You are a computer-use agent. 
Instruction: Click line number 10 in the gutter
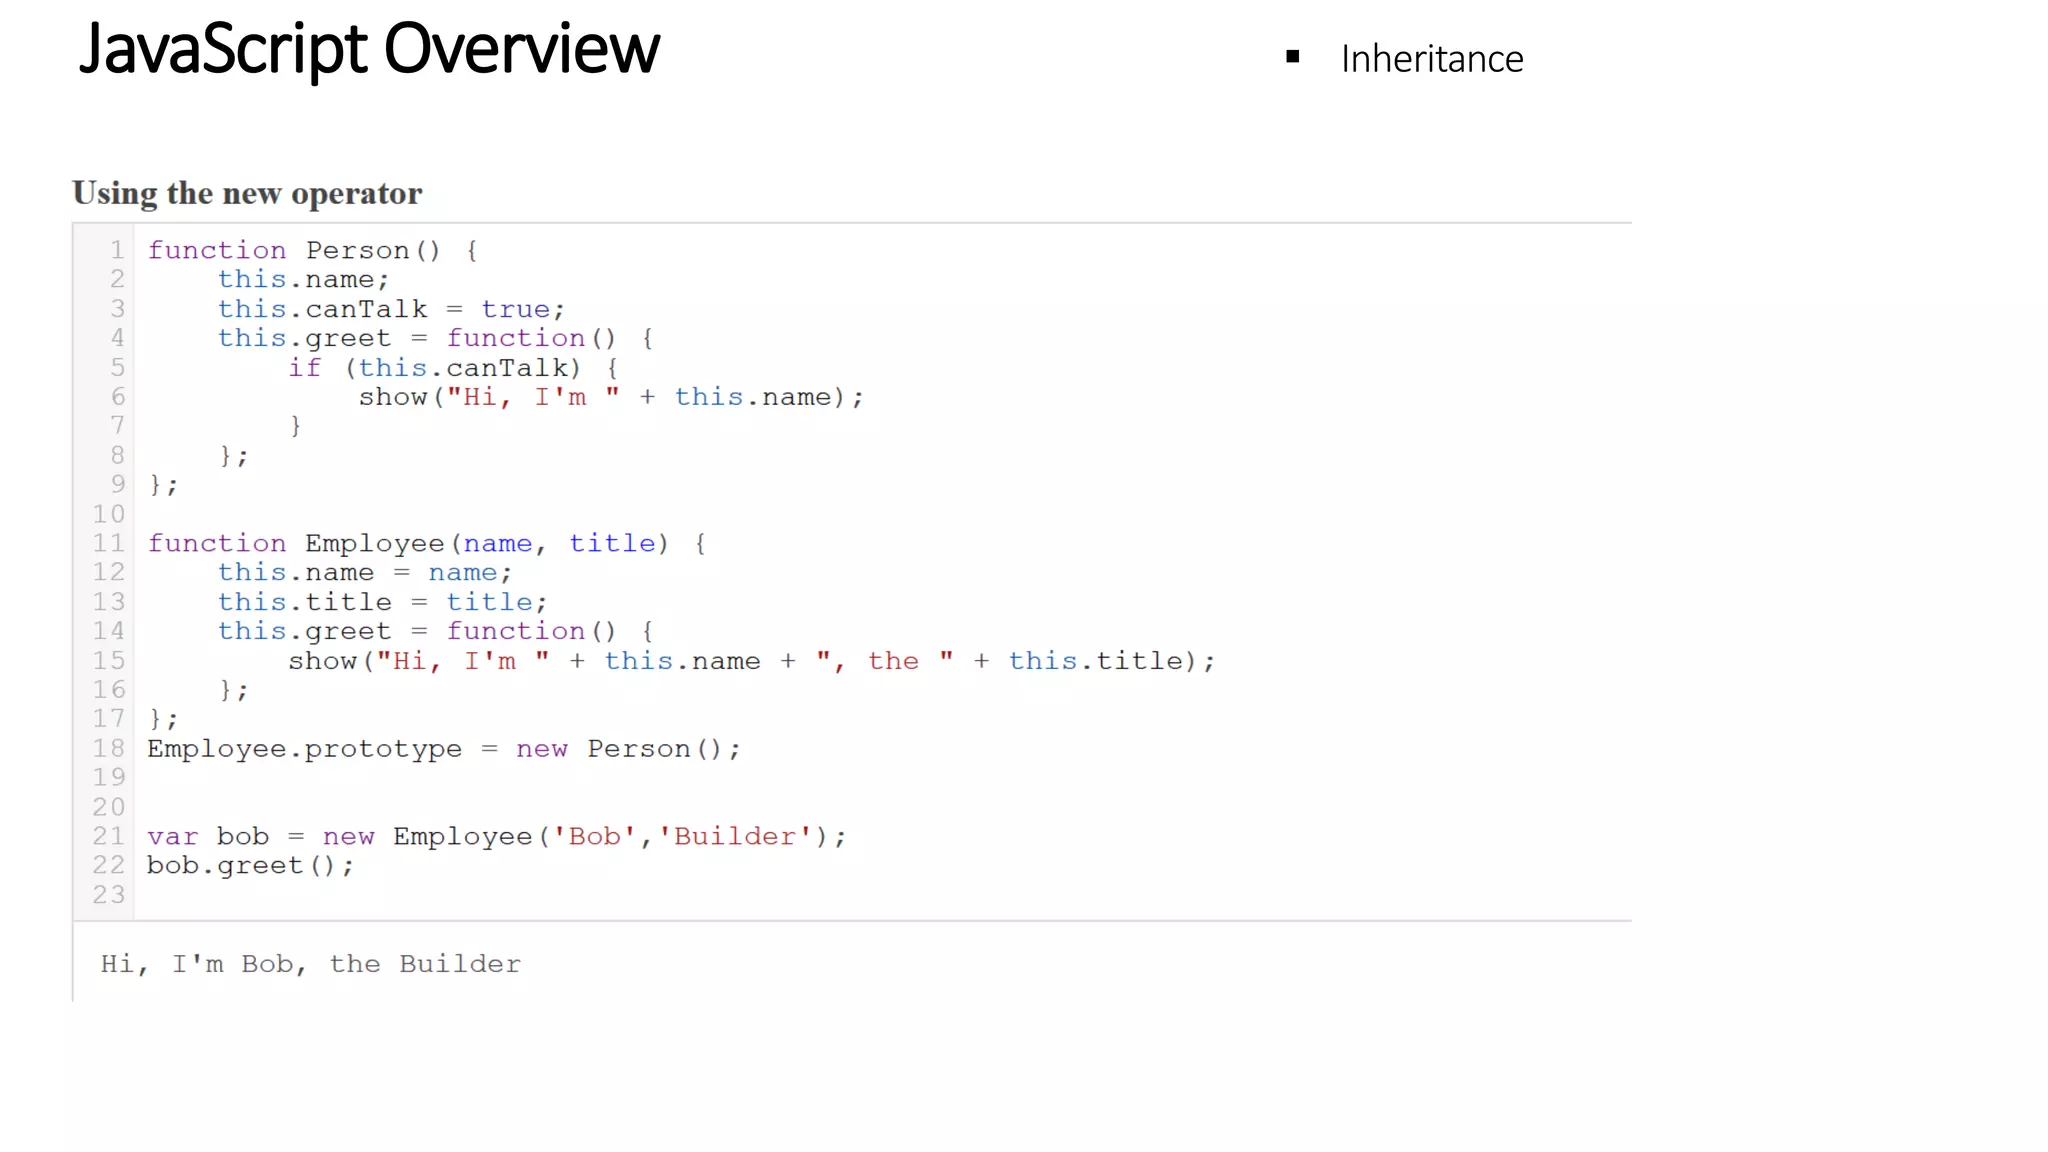[x=109, y=514]
